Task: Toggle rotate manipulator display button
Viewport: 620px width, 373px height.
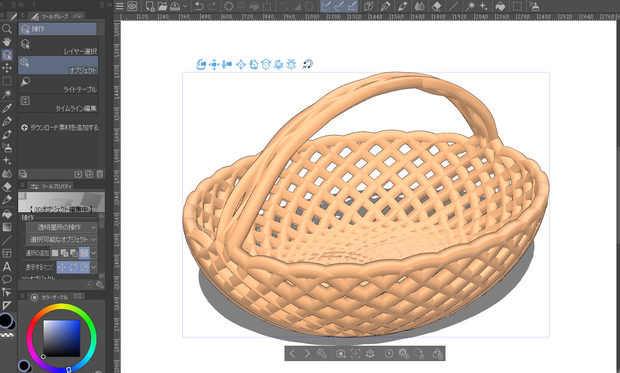Action: point(73,267)
